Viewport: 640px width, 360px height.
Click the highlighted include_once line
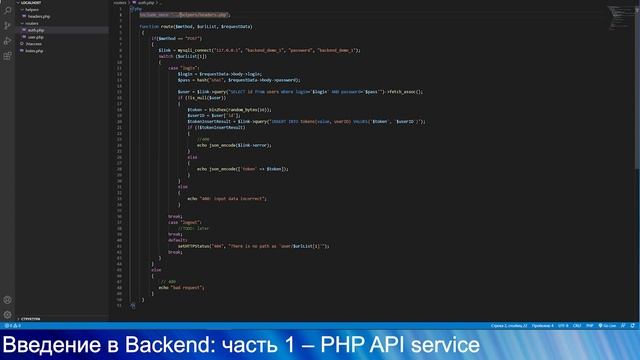(184, 15)
